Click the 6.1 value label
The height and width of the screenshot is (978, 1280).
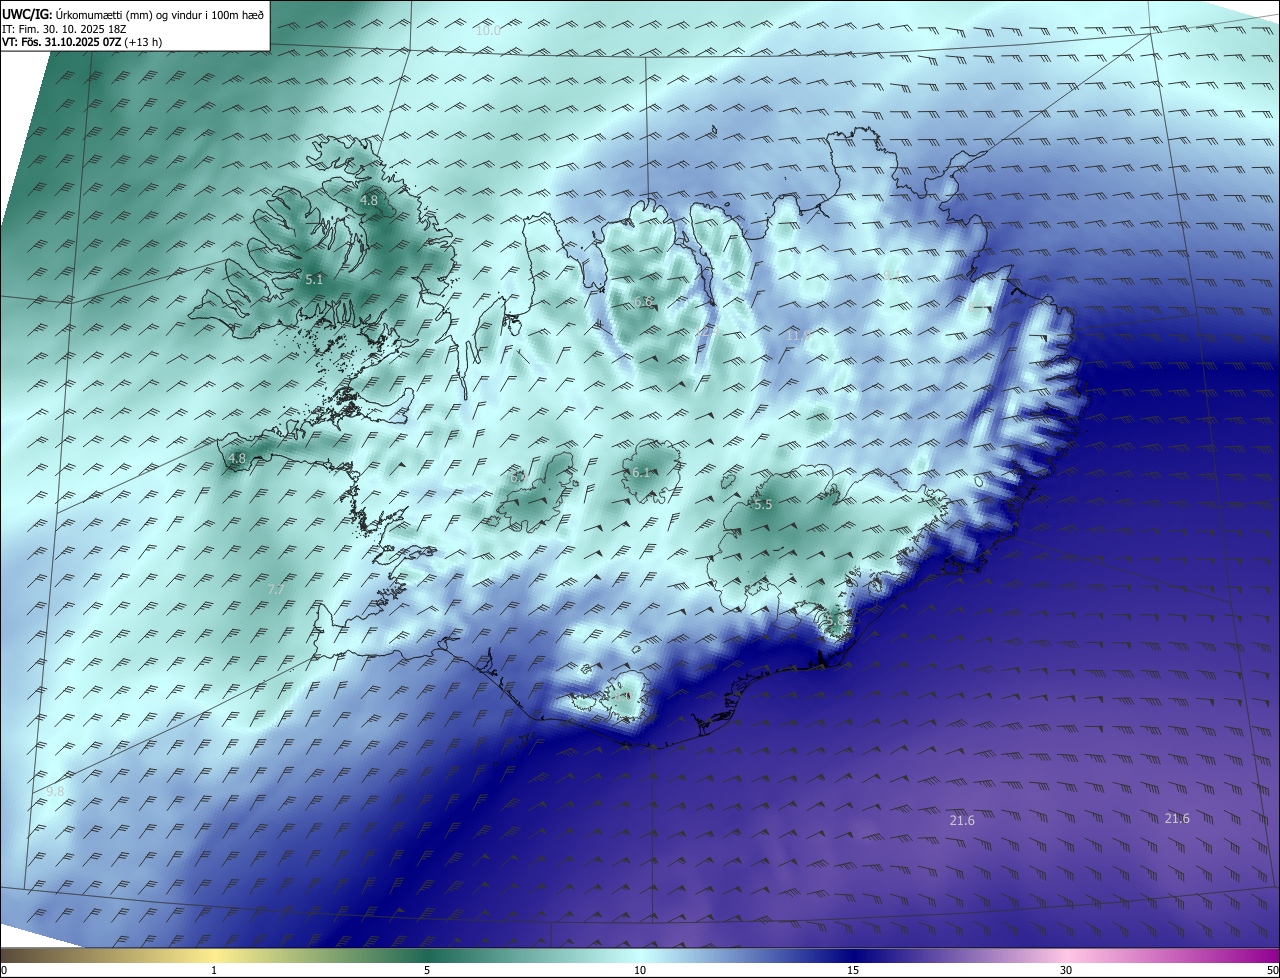(641, 472)
